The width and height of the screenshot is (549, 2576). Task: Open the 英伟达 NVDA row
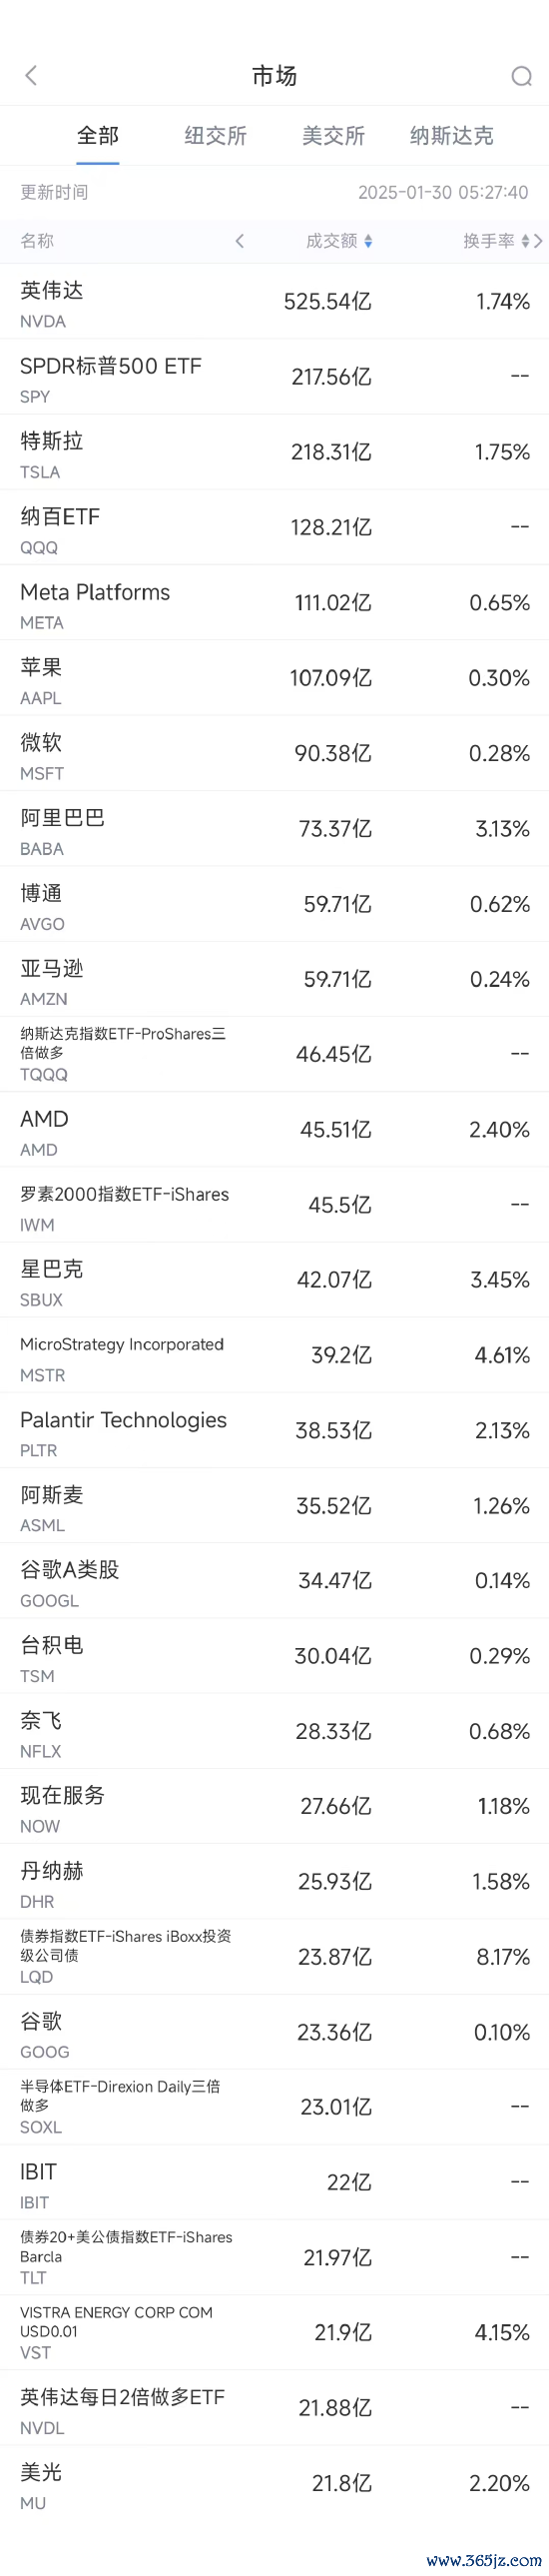pyautogui.click(x=274, y=301)
